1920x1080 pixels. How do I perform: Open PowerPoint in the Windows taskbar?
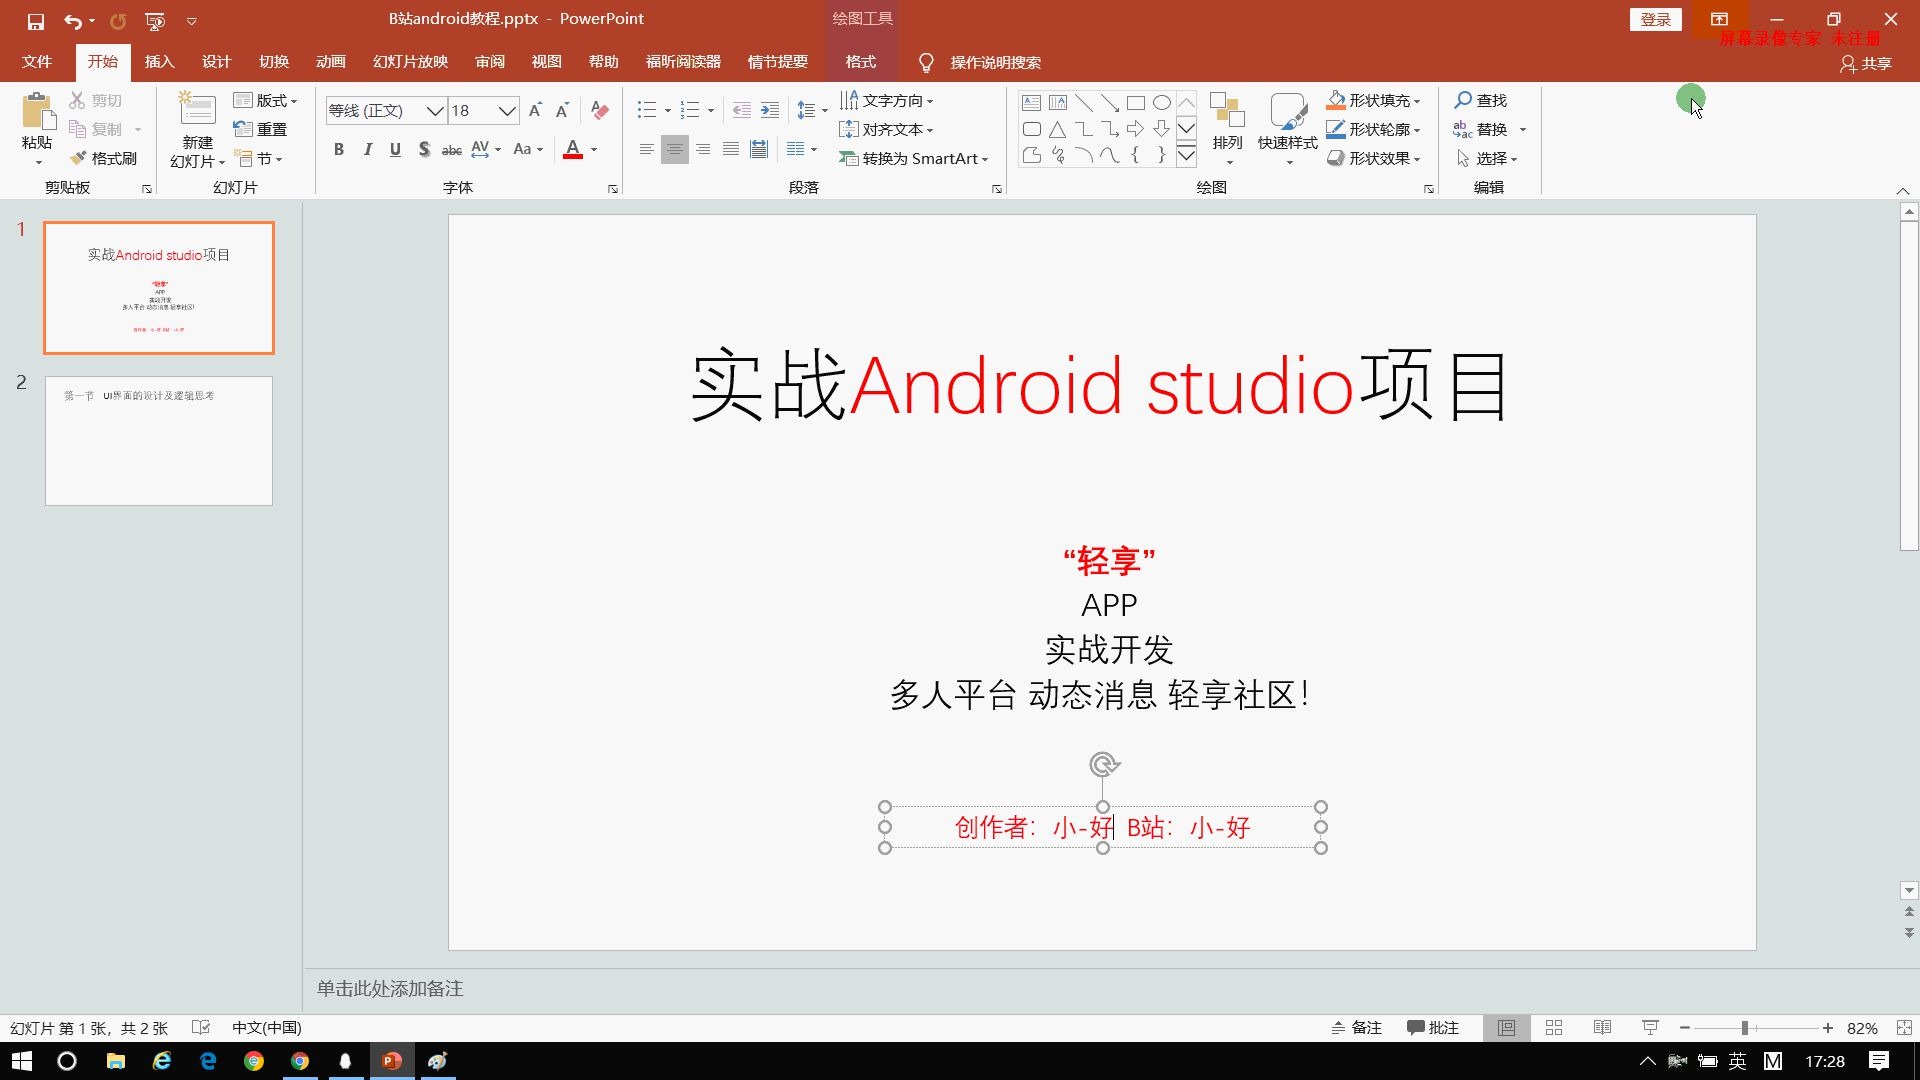pyautogui.click(x=392, y=1061)
